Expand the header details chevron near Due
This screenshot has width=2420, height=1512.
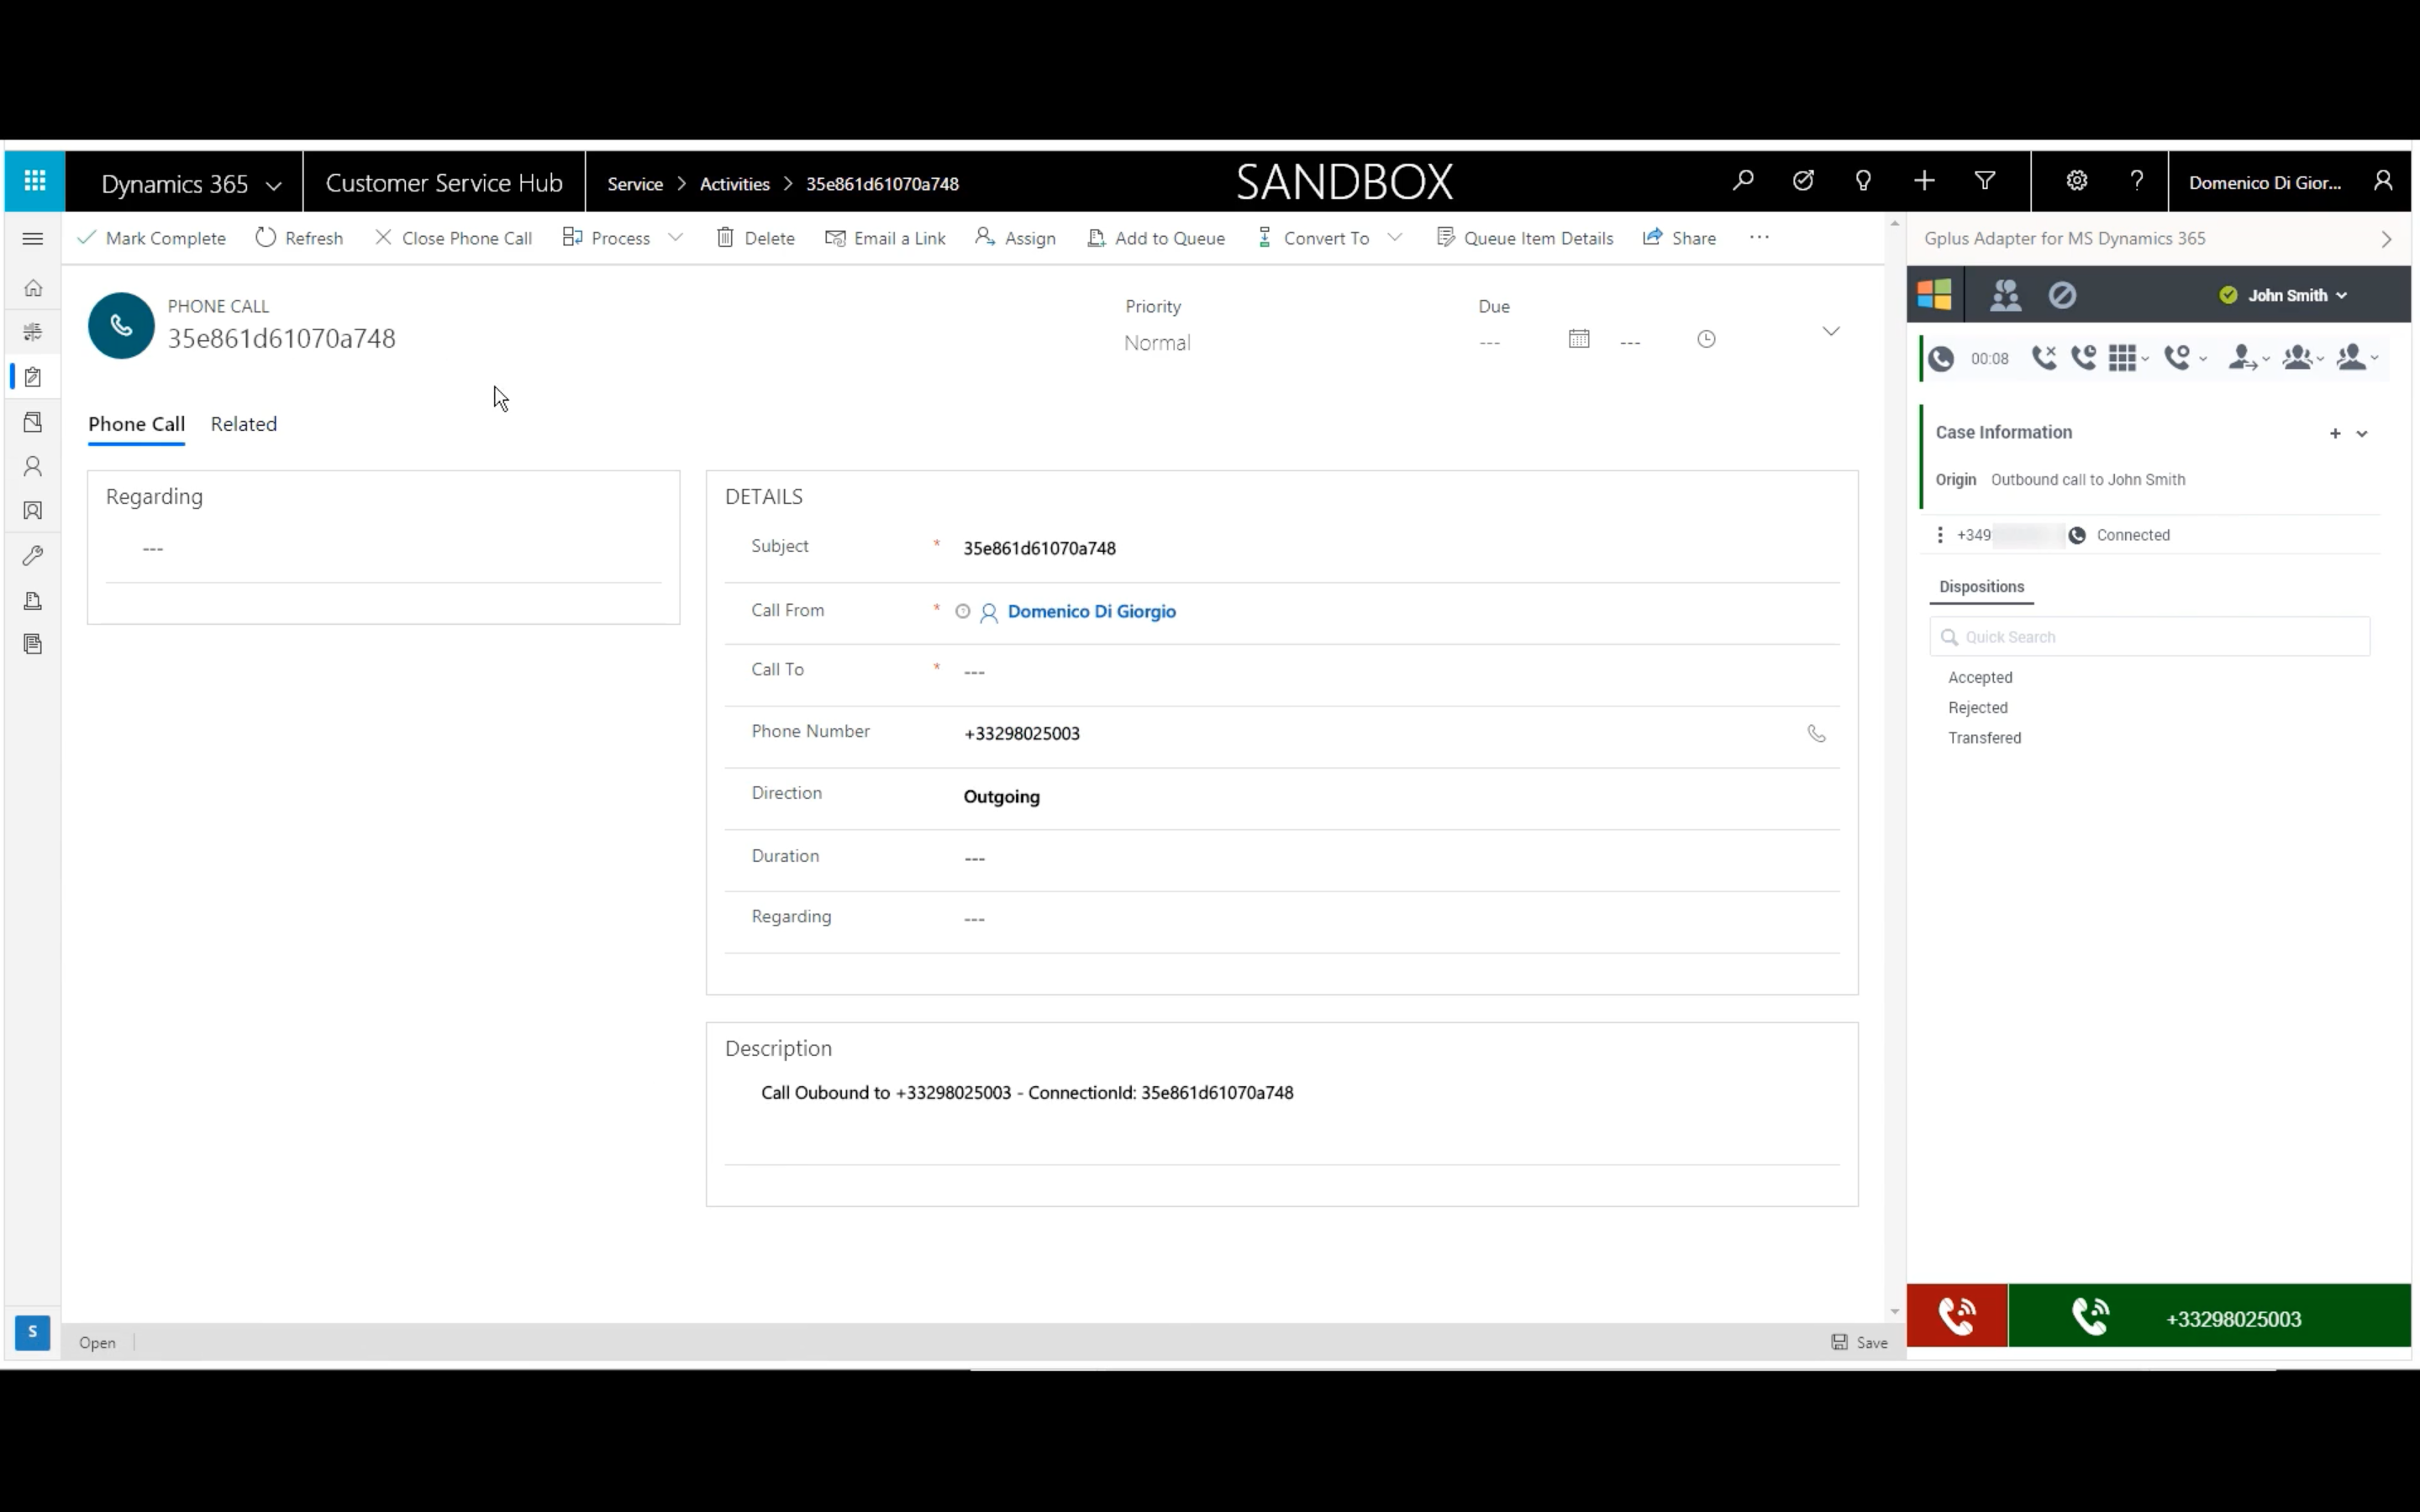[x=1831, y=331]
